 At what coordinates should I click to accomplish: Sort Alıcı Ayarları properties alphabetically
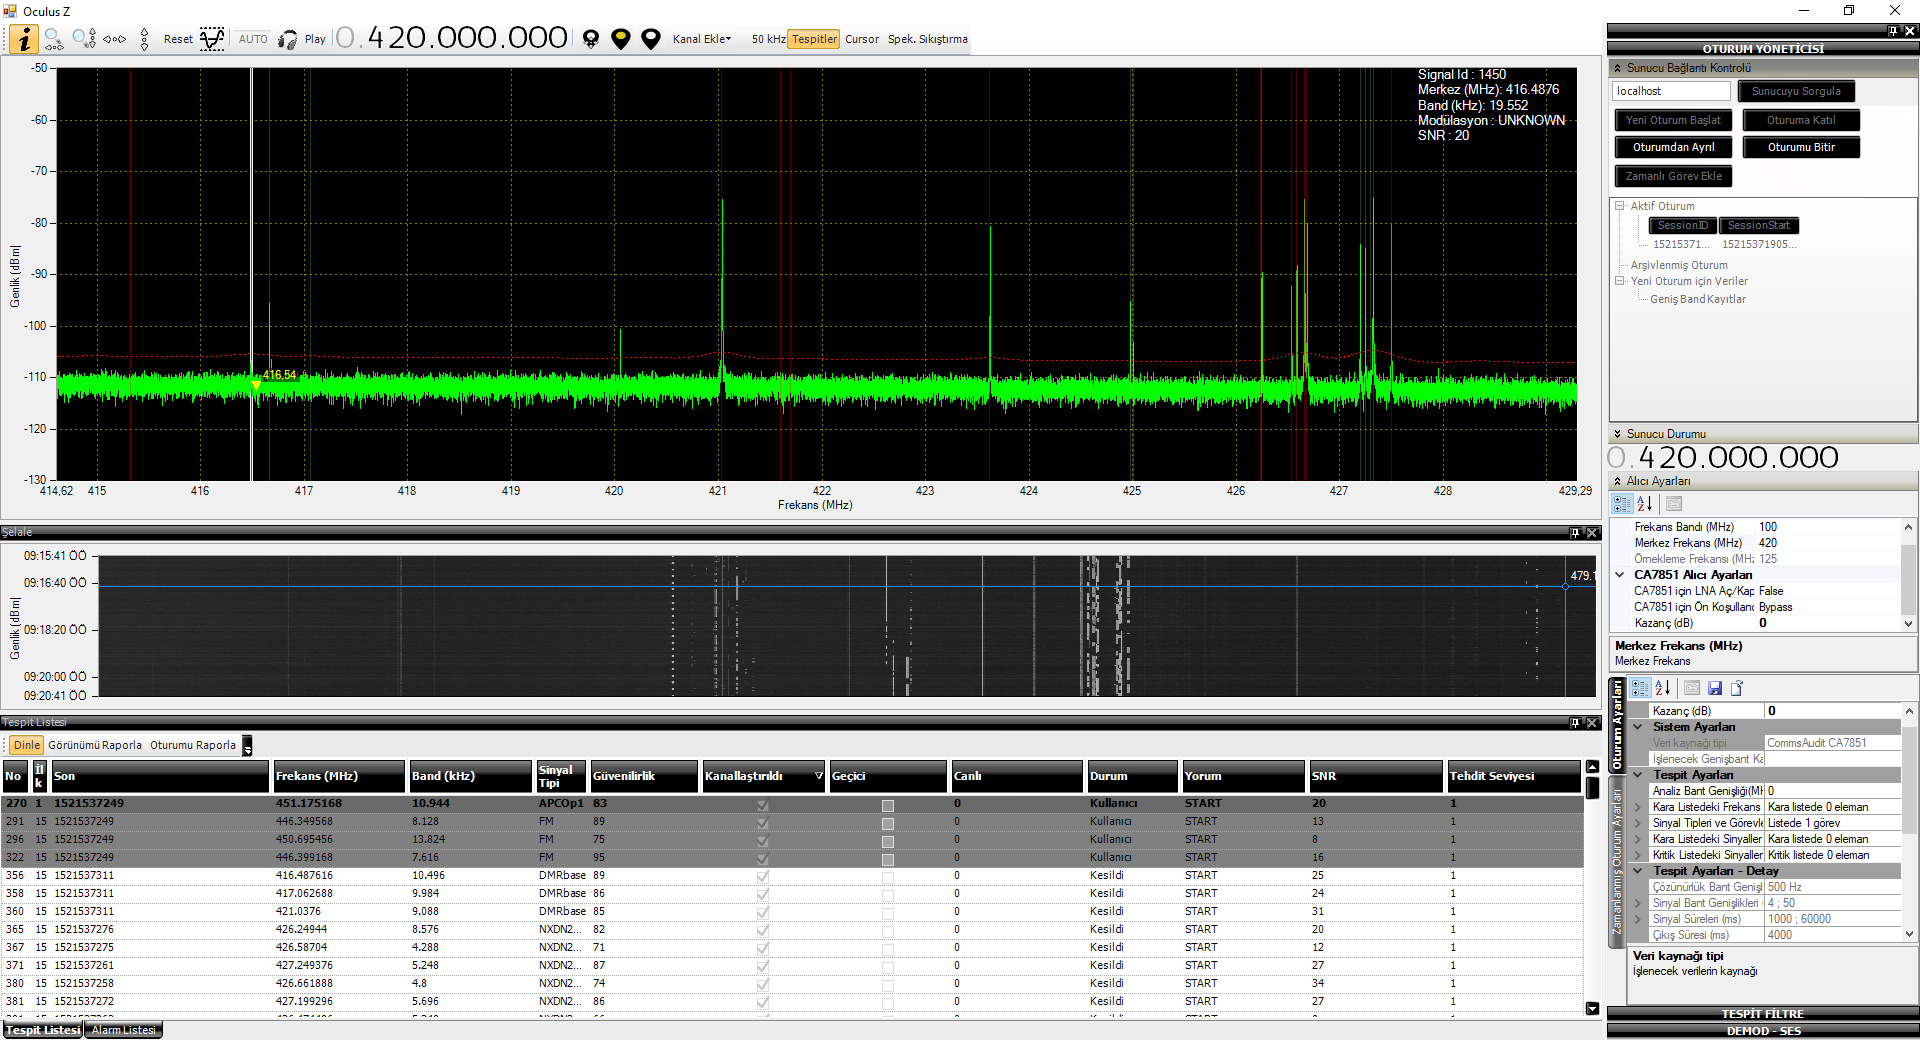point(1645,504)
